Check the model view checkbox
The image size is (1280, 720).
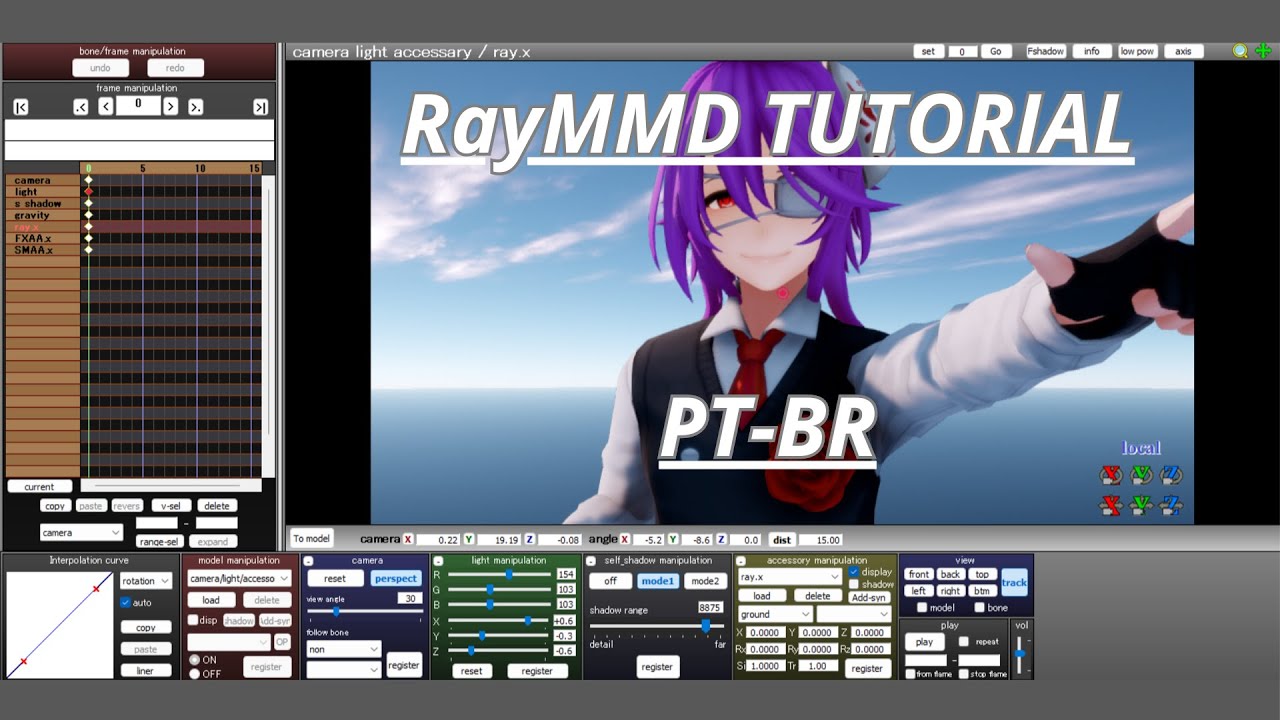click(x=922, y=608)
